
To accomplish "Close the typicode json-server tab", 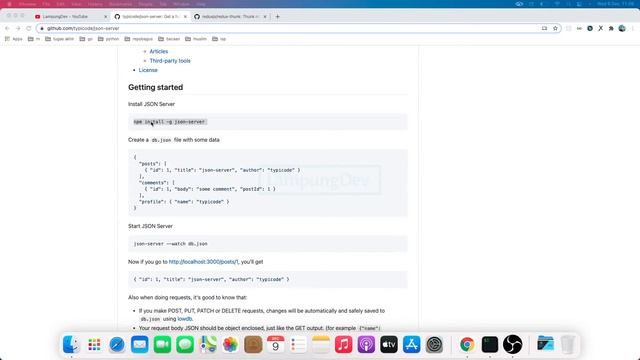I will 185,17.
